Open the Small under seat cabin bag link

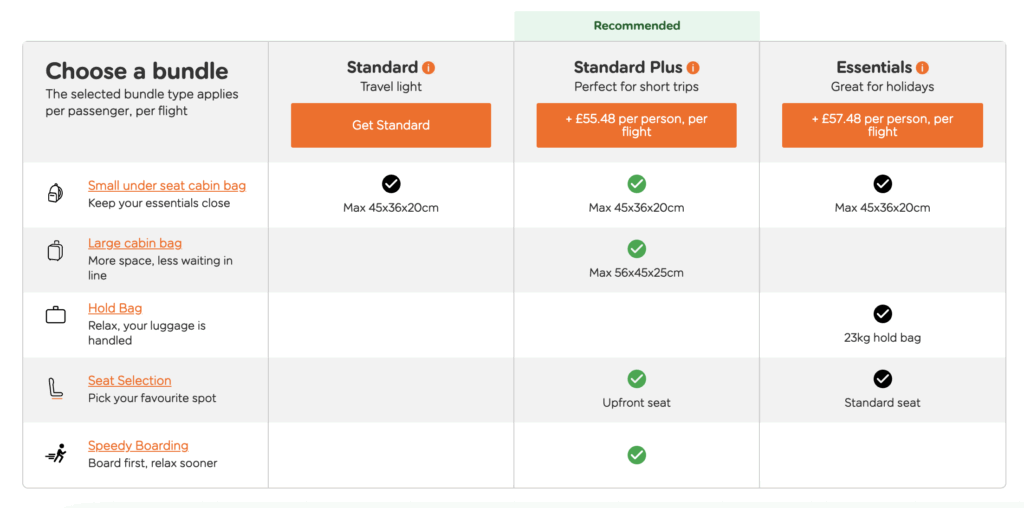167,186
